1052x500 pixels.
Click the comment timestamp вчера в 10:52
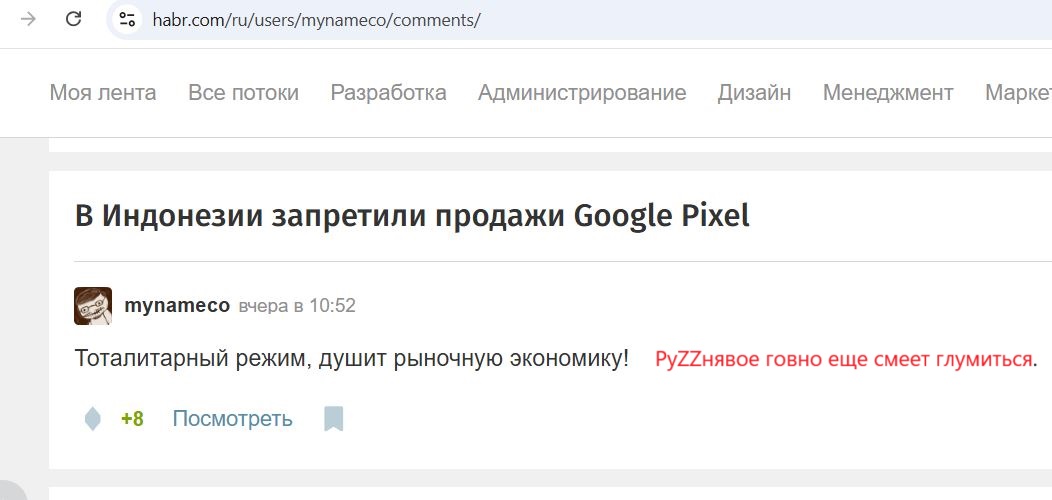pyautogui.click(x=297, y=306)
